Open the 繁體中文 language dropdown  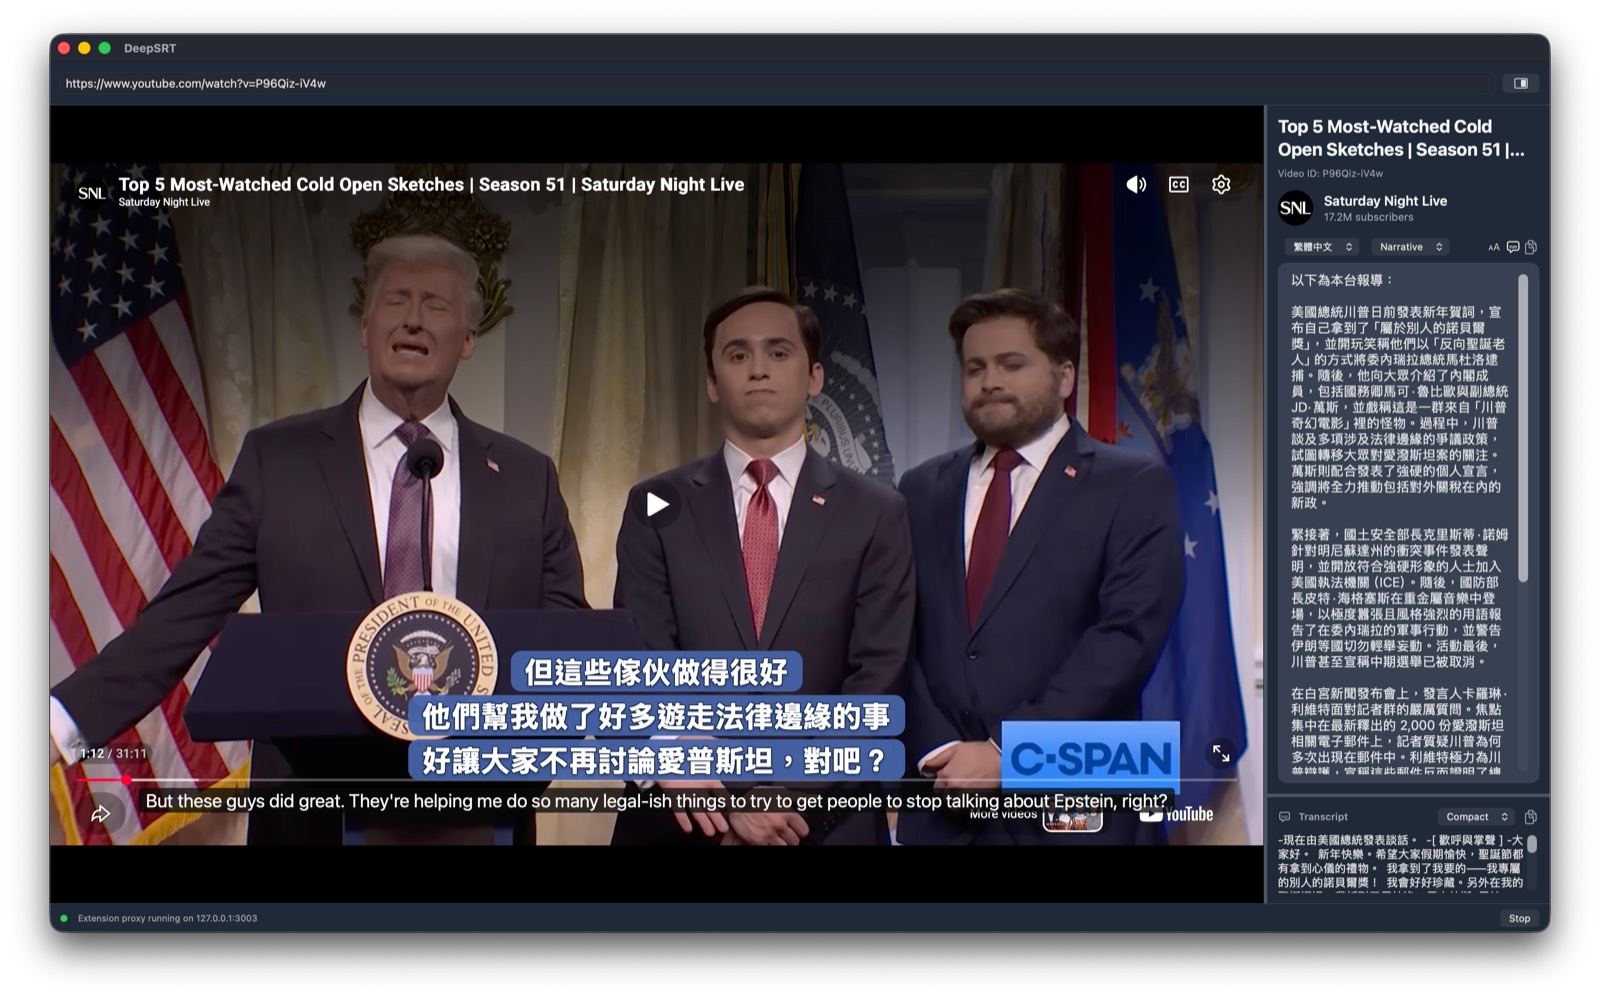(x=1321, y=247)
